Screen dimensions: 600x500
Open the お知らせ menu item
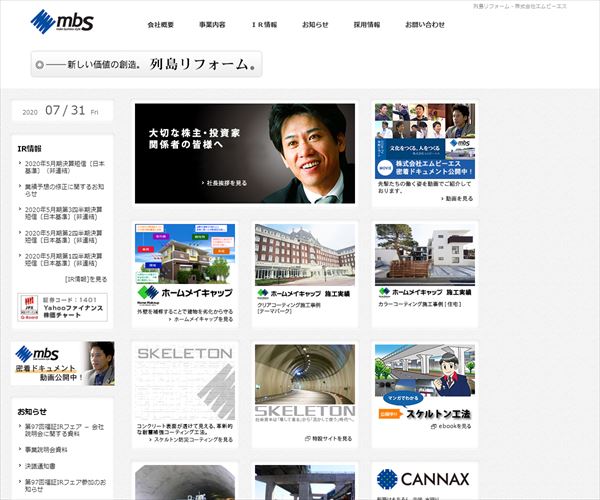[x=315, y=24]
